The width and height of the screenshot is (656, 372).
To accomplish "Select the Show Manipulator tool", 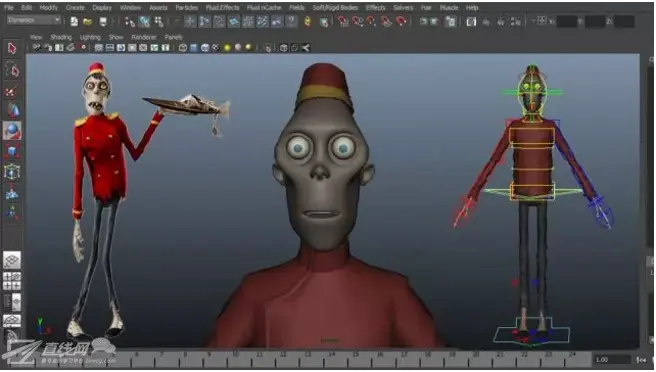I will pyautogui.click(x=12, y=213).
